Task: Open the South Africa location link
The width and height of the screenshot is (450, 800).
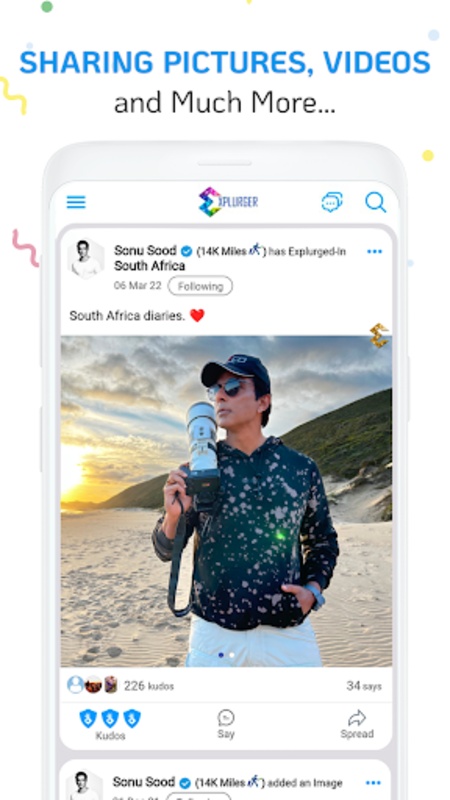Action: (x=149, y=266)
